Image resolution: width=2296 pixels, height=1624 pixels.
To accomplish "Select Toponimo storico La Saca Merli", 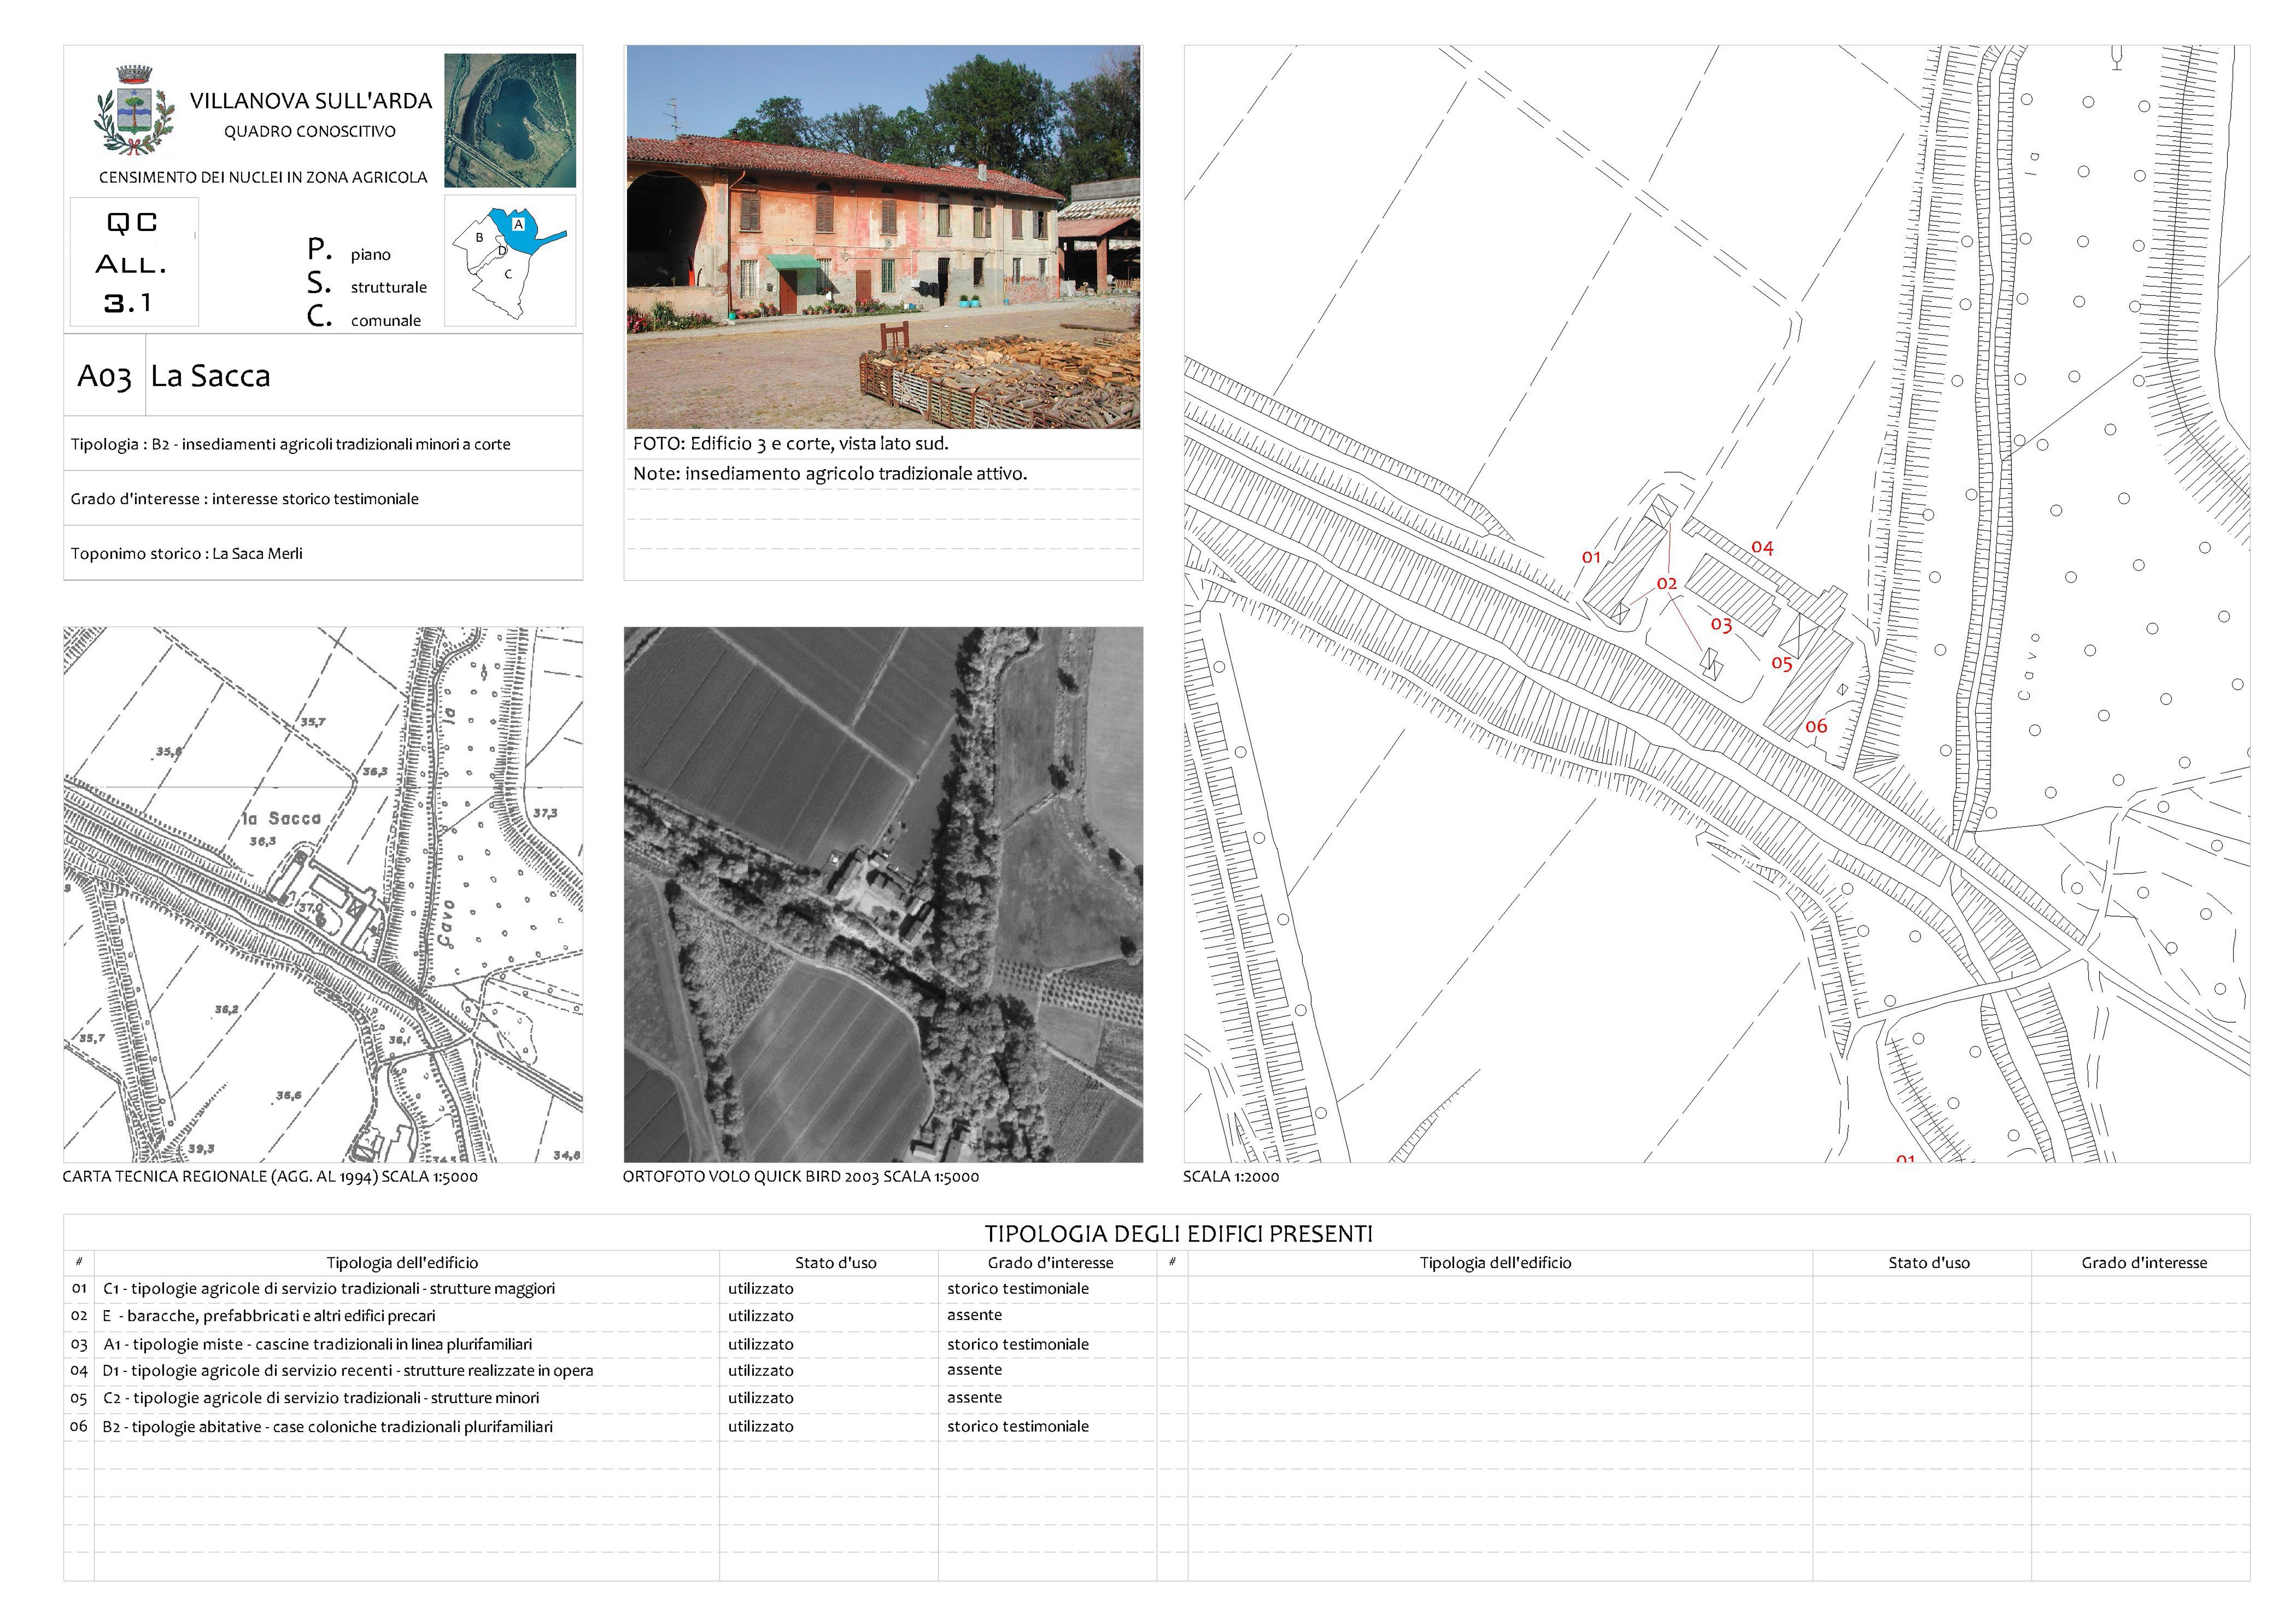I will click(x=186, y=553).
